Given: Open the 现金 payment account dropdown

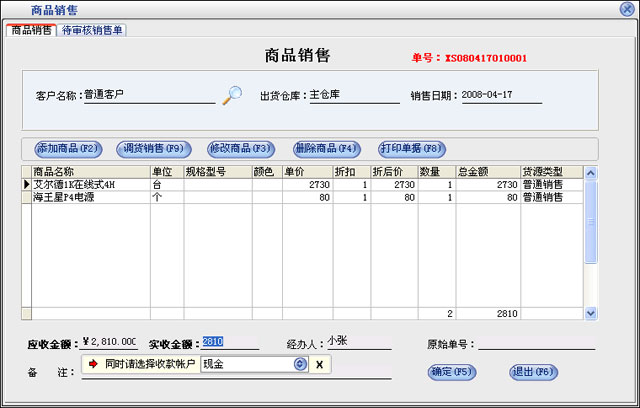Looking at the screenshot, I should point(299,364).
